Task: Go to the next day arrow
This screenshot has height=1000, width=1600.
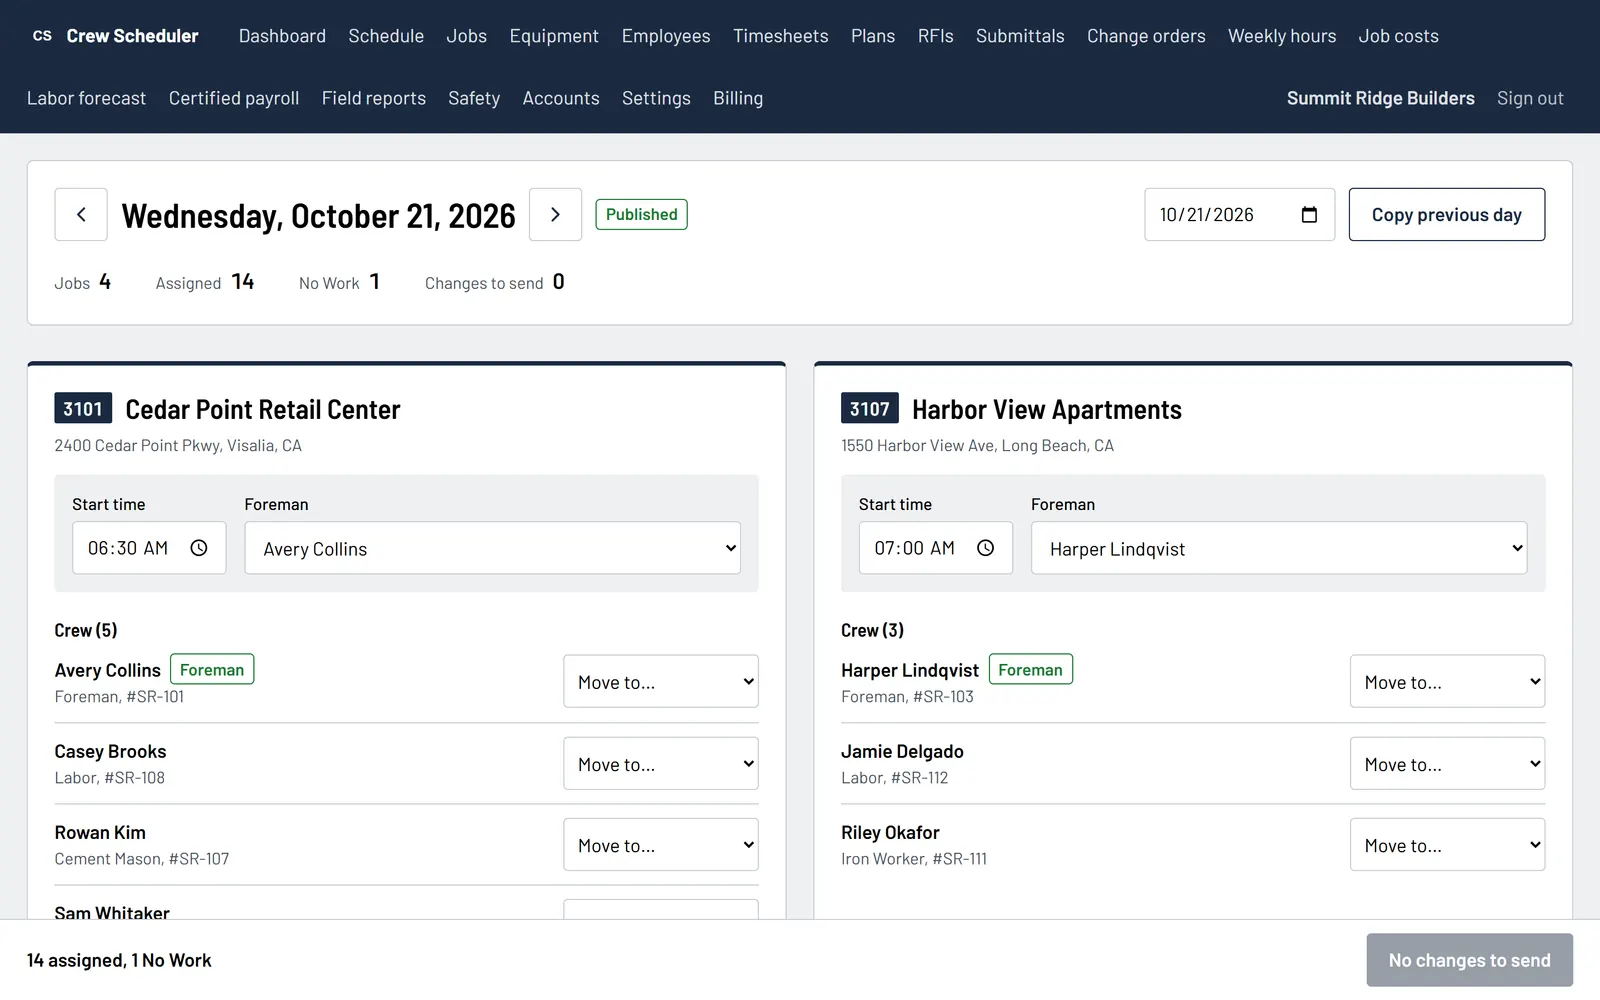Action: [555, 214]
